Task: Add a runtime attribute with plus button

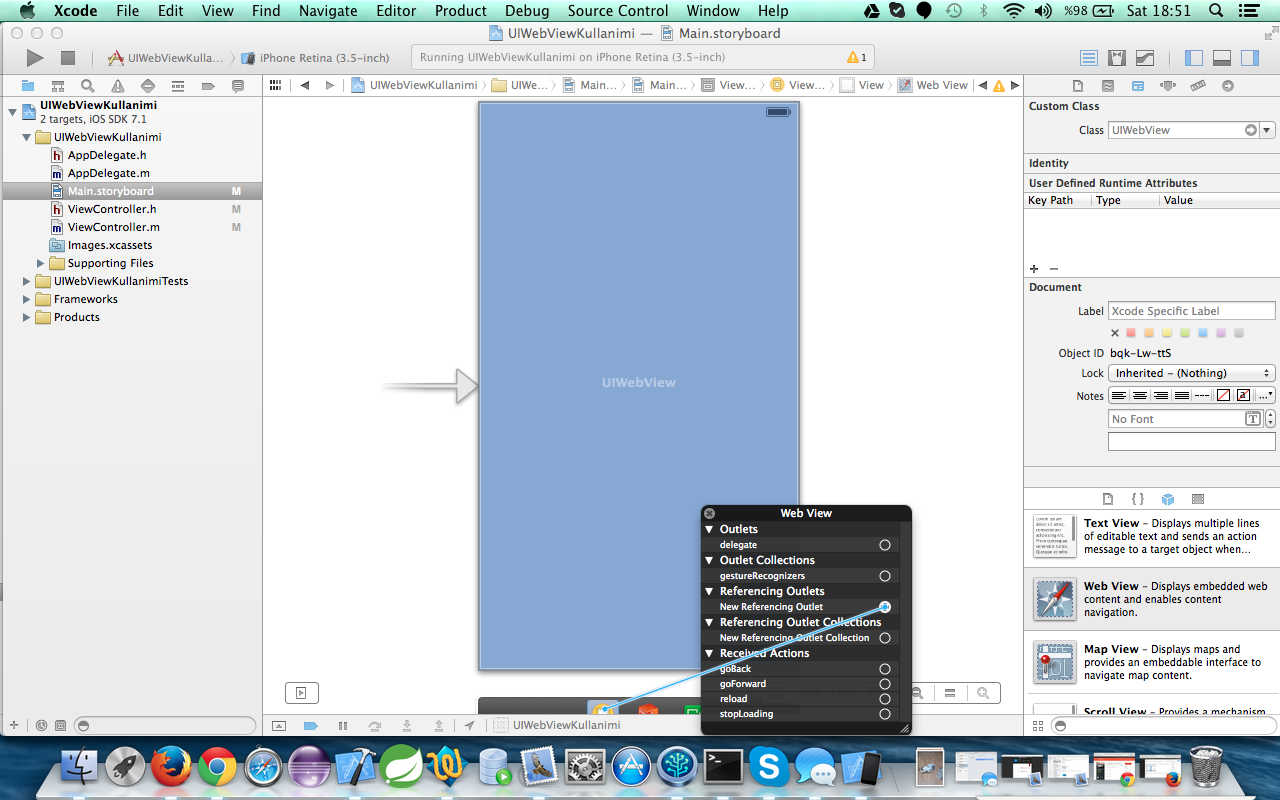Action: (1034, 268)
